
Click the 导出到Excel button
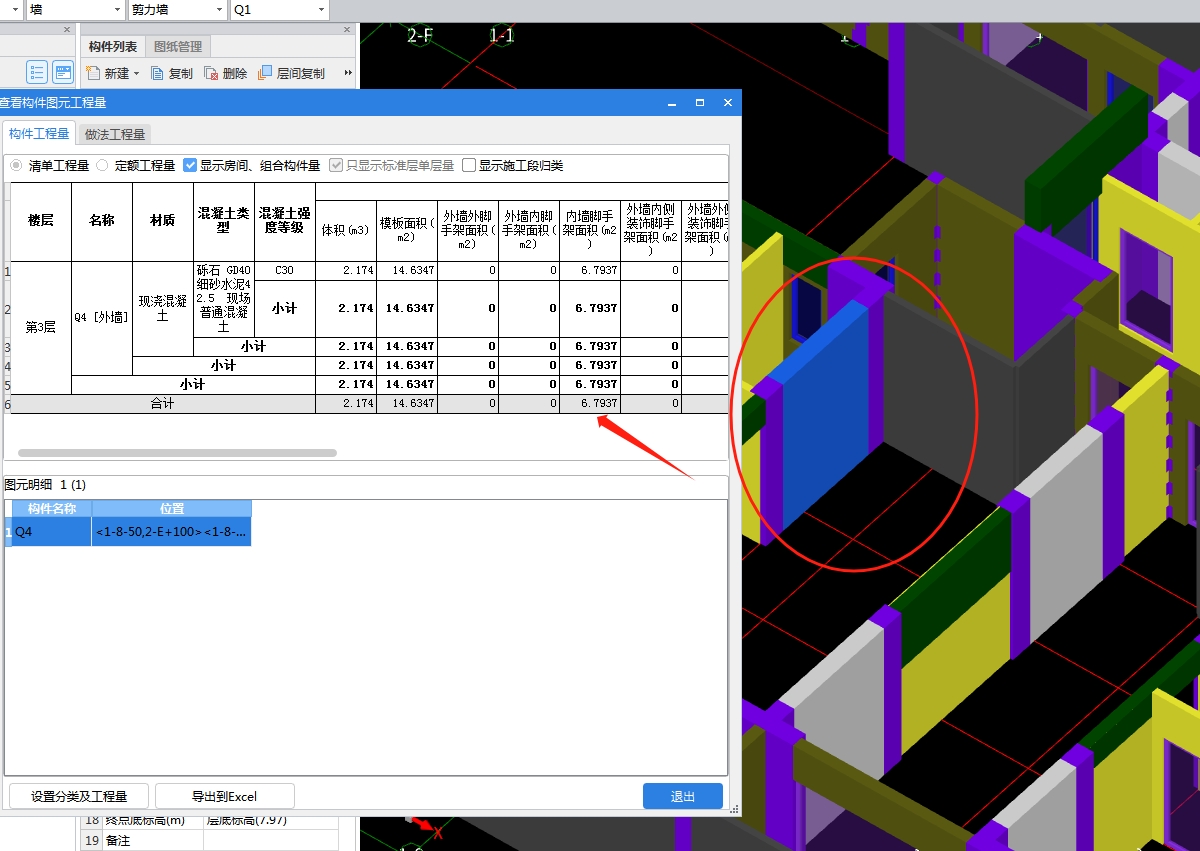click(x=225, y=796)
